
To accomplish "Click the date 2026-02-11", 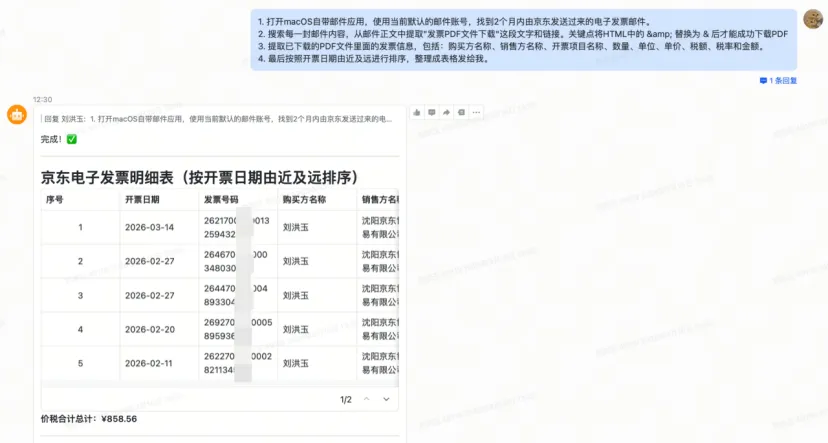I will [x=148, y=363].
